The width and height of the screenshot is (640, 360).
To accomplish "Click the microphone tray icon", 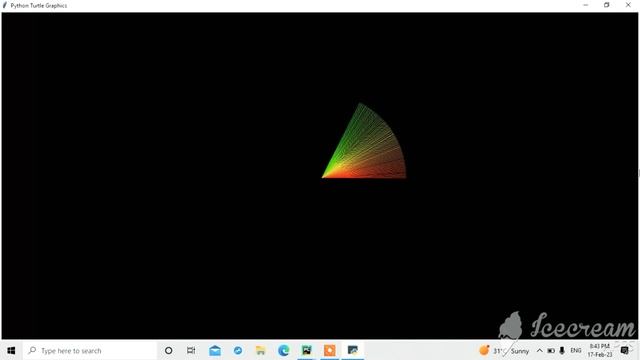I will pos(562,351).
